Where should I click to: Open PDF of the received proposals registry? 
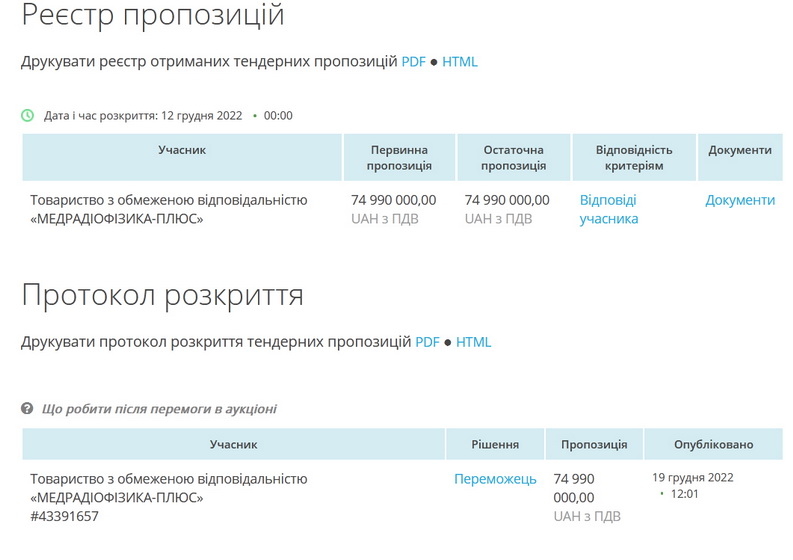pyautogui.click(x=413, y=62)
